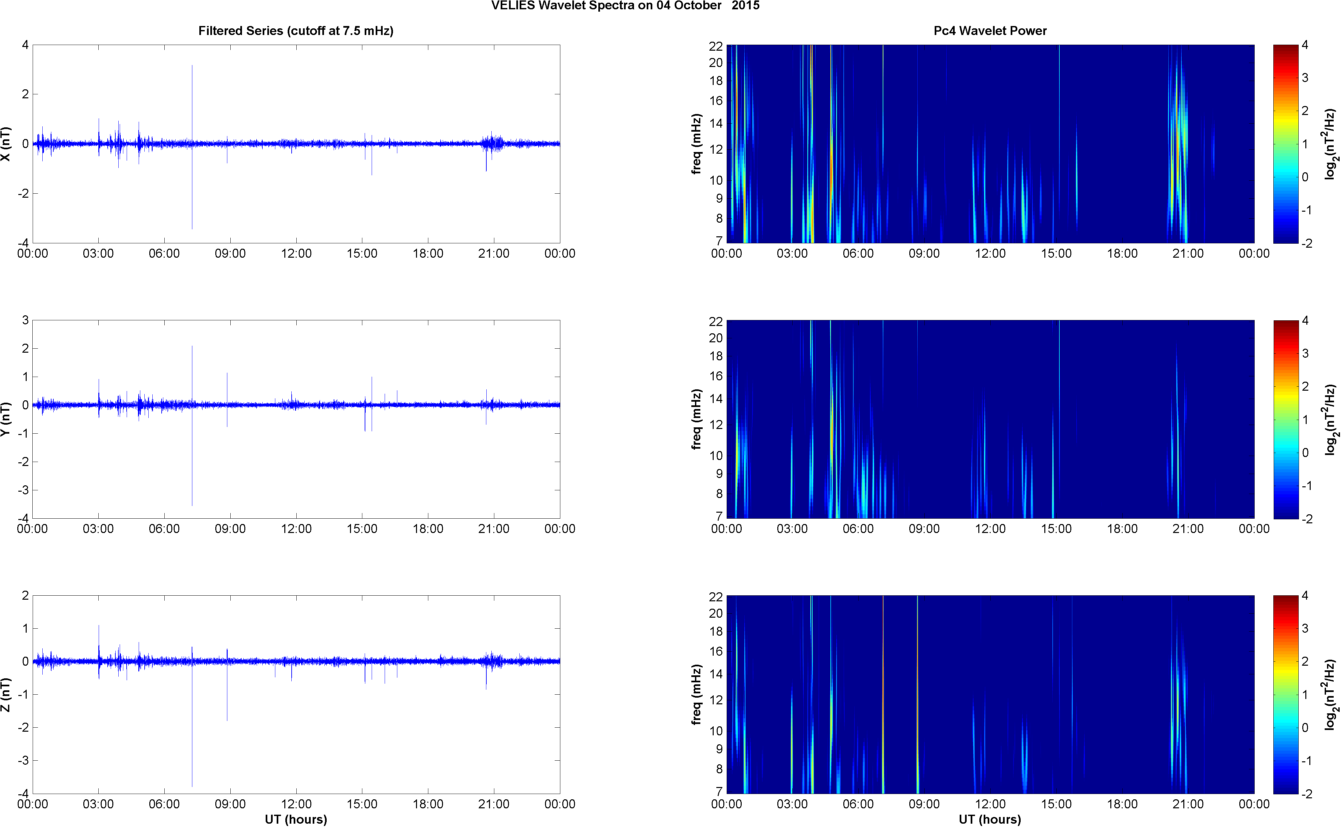This screenshot has width=1341, height=827.
Task: Click the log2(nT²/Hz) label beside top colorbar
Action: point(1331,144)
